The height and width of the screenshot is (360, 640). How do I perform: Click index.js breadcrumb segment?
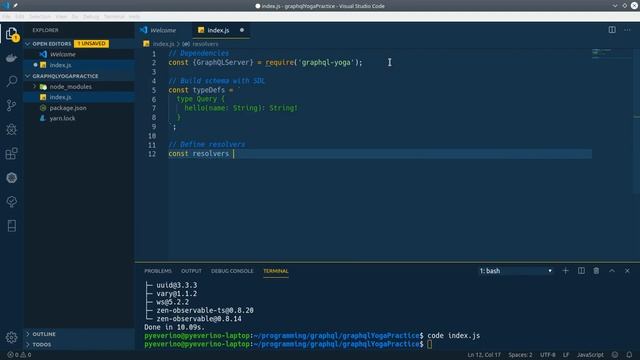tap(163, 44)
